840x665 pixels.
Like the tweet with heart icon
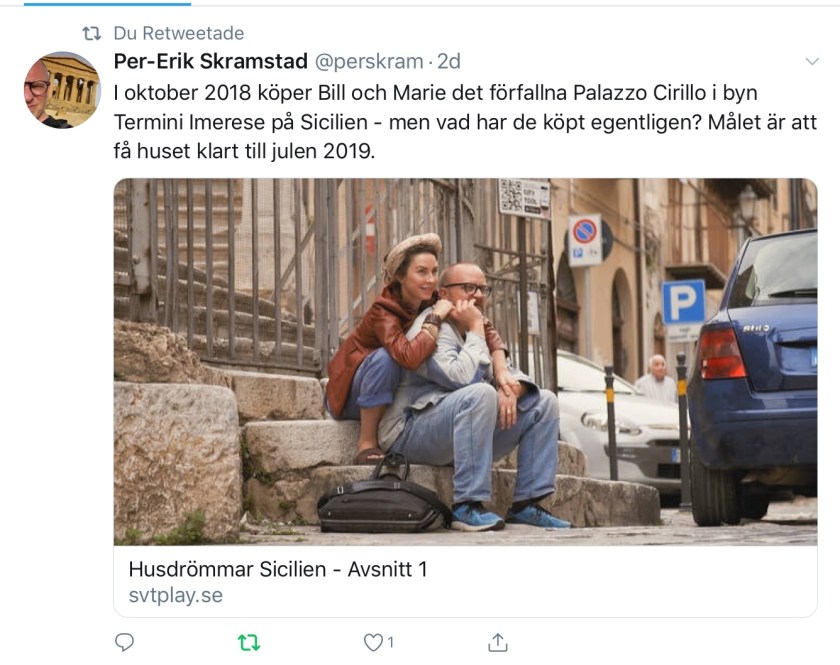373,642
